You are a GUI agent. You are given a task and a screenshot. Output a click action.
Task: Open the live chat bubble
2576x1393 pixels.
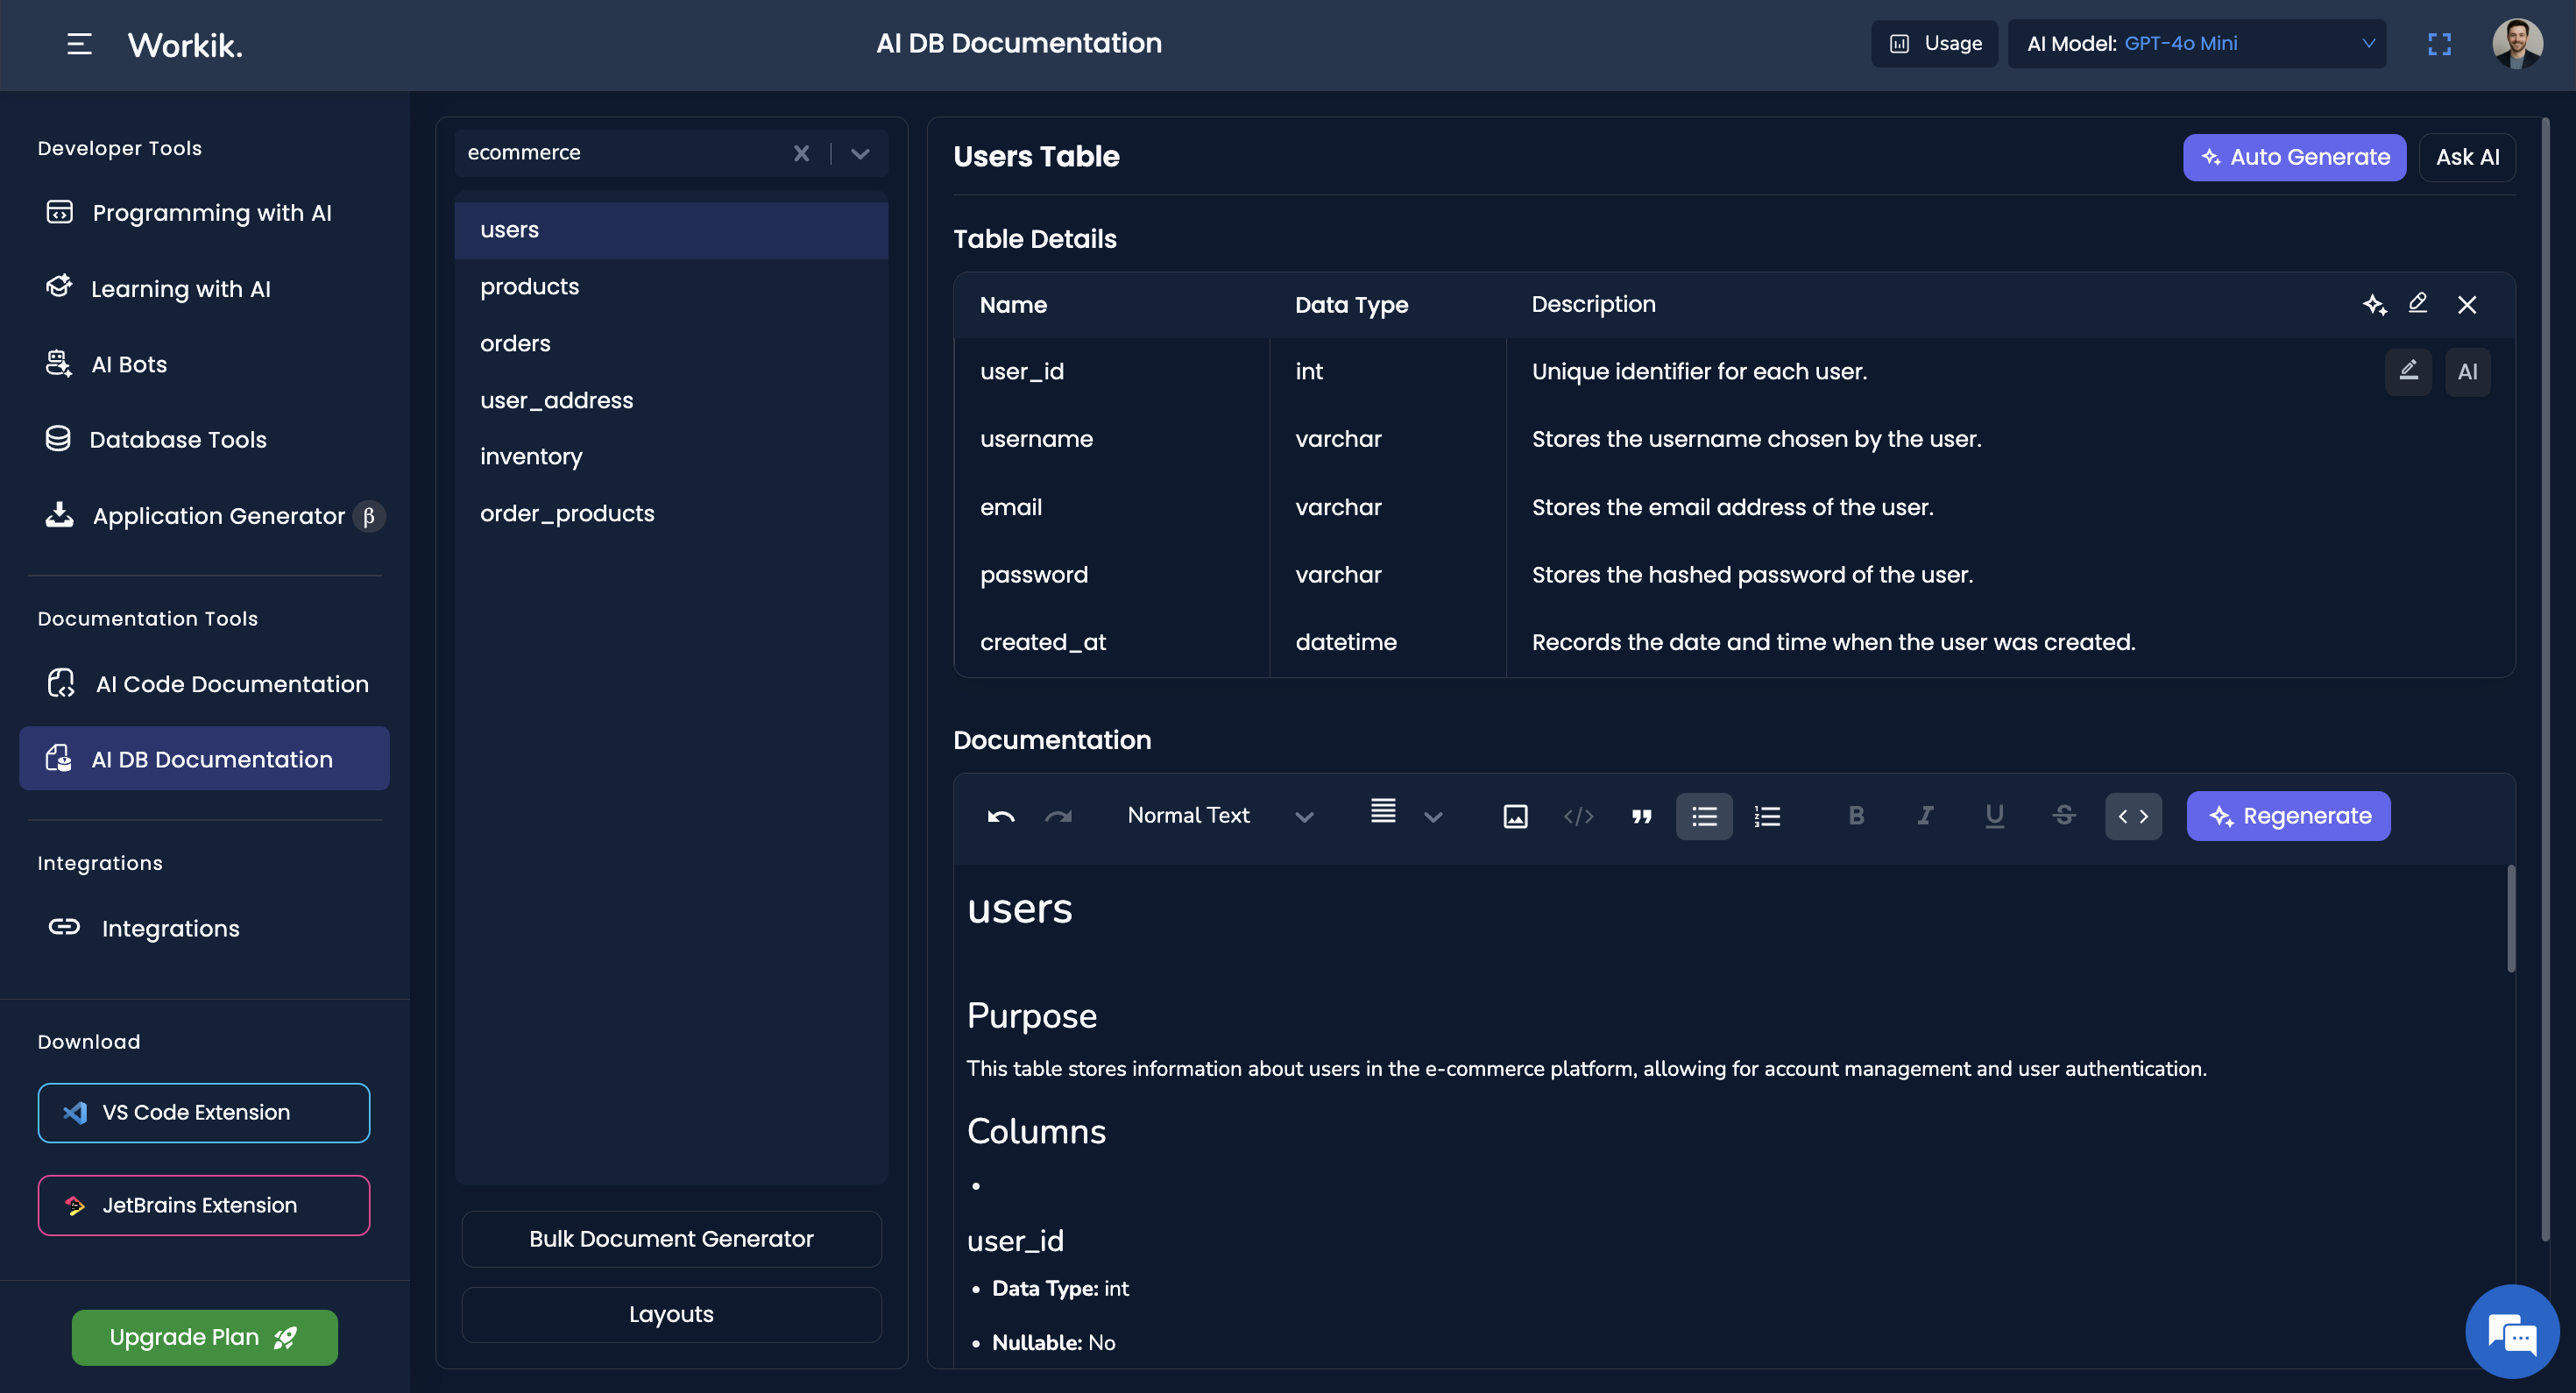click(x=2512, y=1332)
